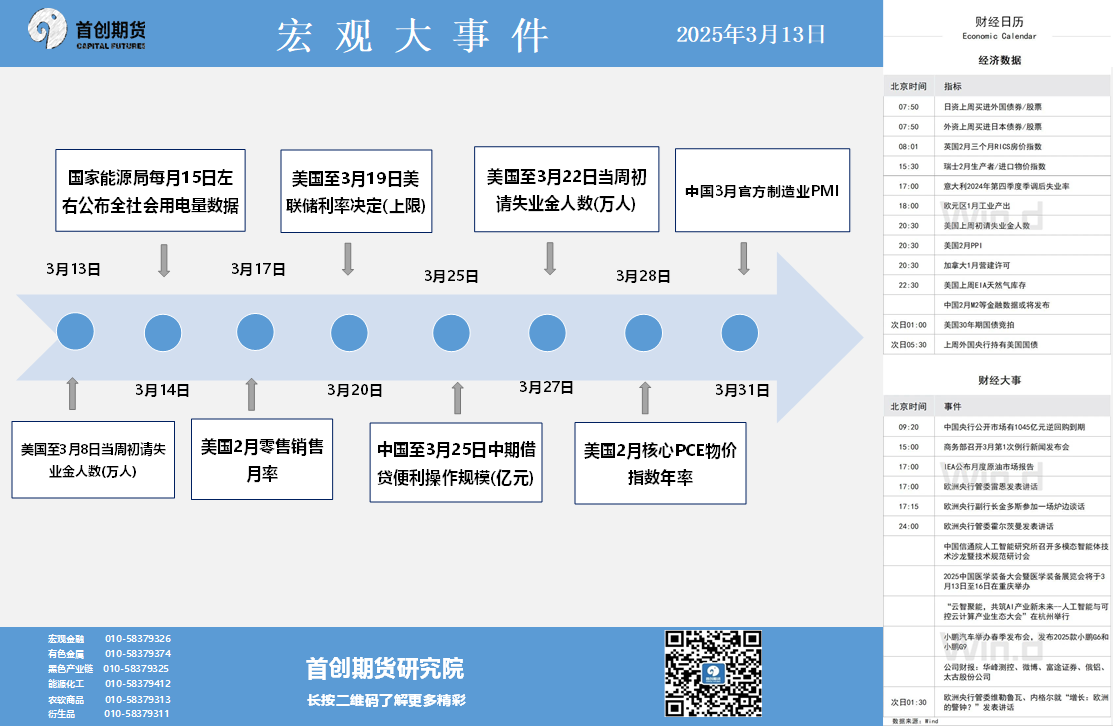This screenshot has height=727, width=1113.
Task: Click the 黑色产业链 phone number 010-58379325
Action: [x=136, y=668]
